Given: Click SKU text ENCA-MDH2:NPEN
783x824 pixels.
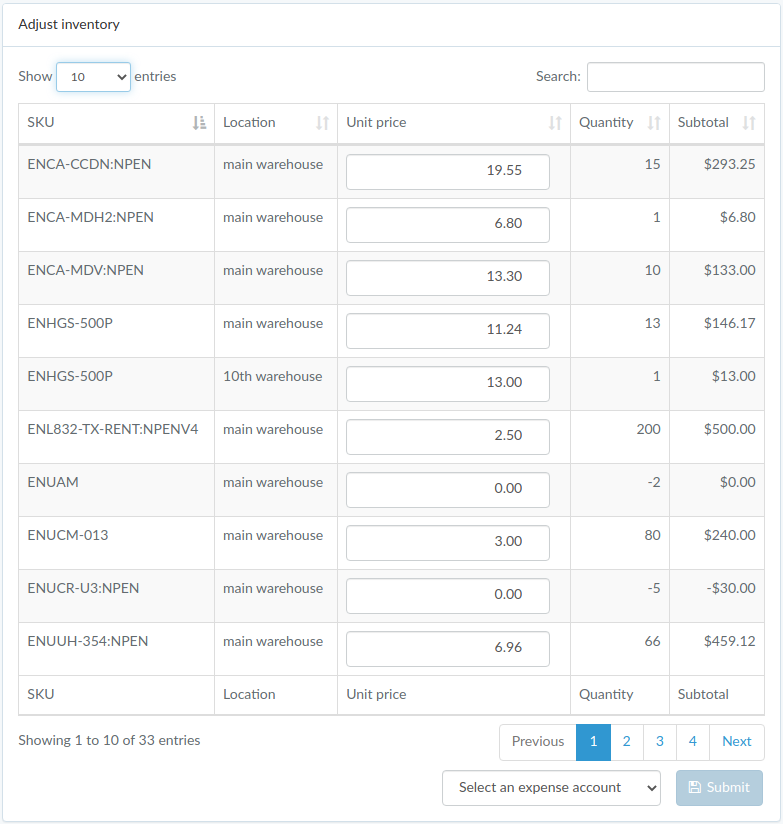Looking at the screenshot, I should [90, 218].
